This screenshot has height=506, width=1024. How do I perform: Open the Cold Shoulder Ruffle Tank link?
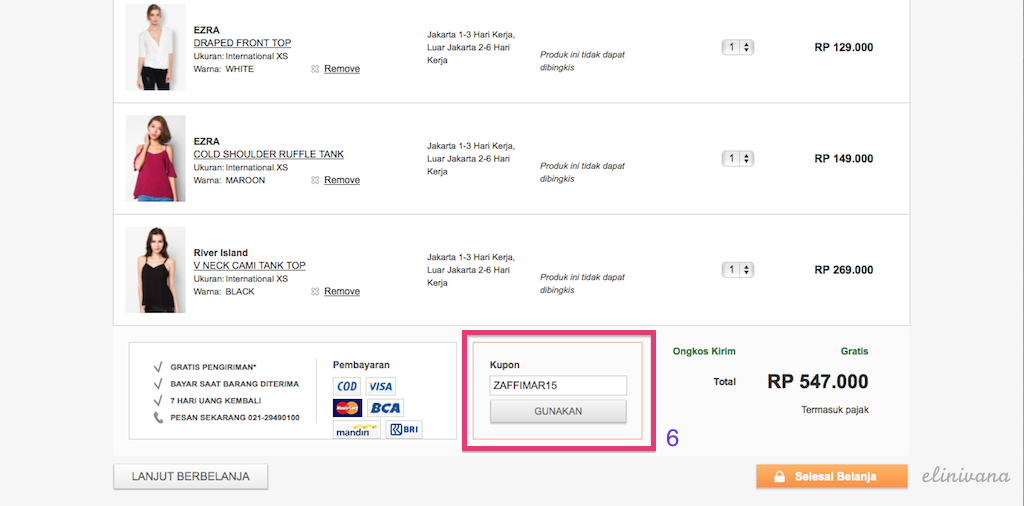click(268, 155)
